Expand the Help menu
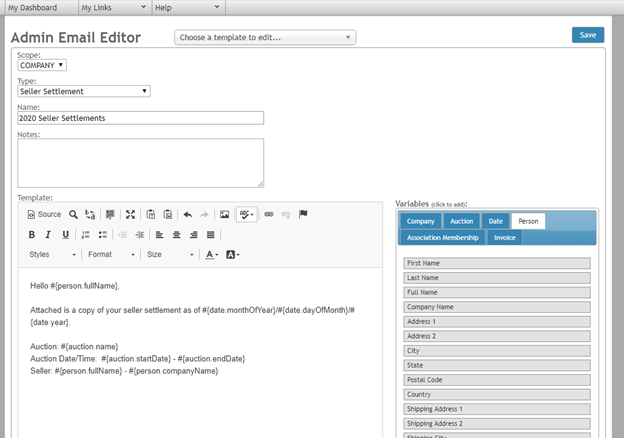This screenshot has width=624, height=438. tap(188, 8)
